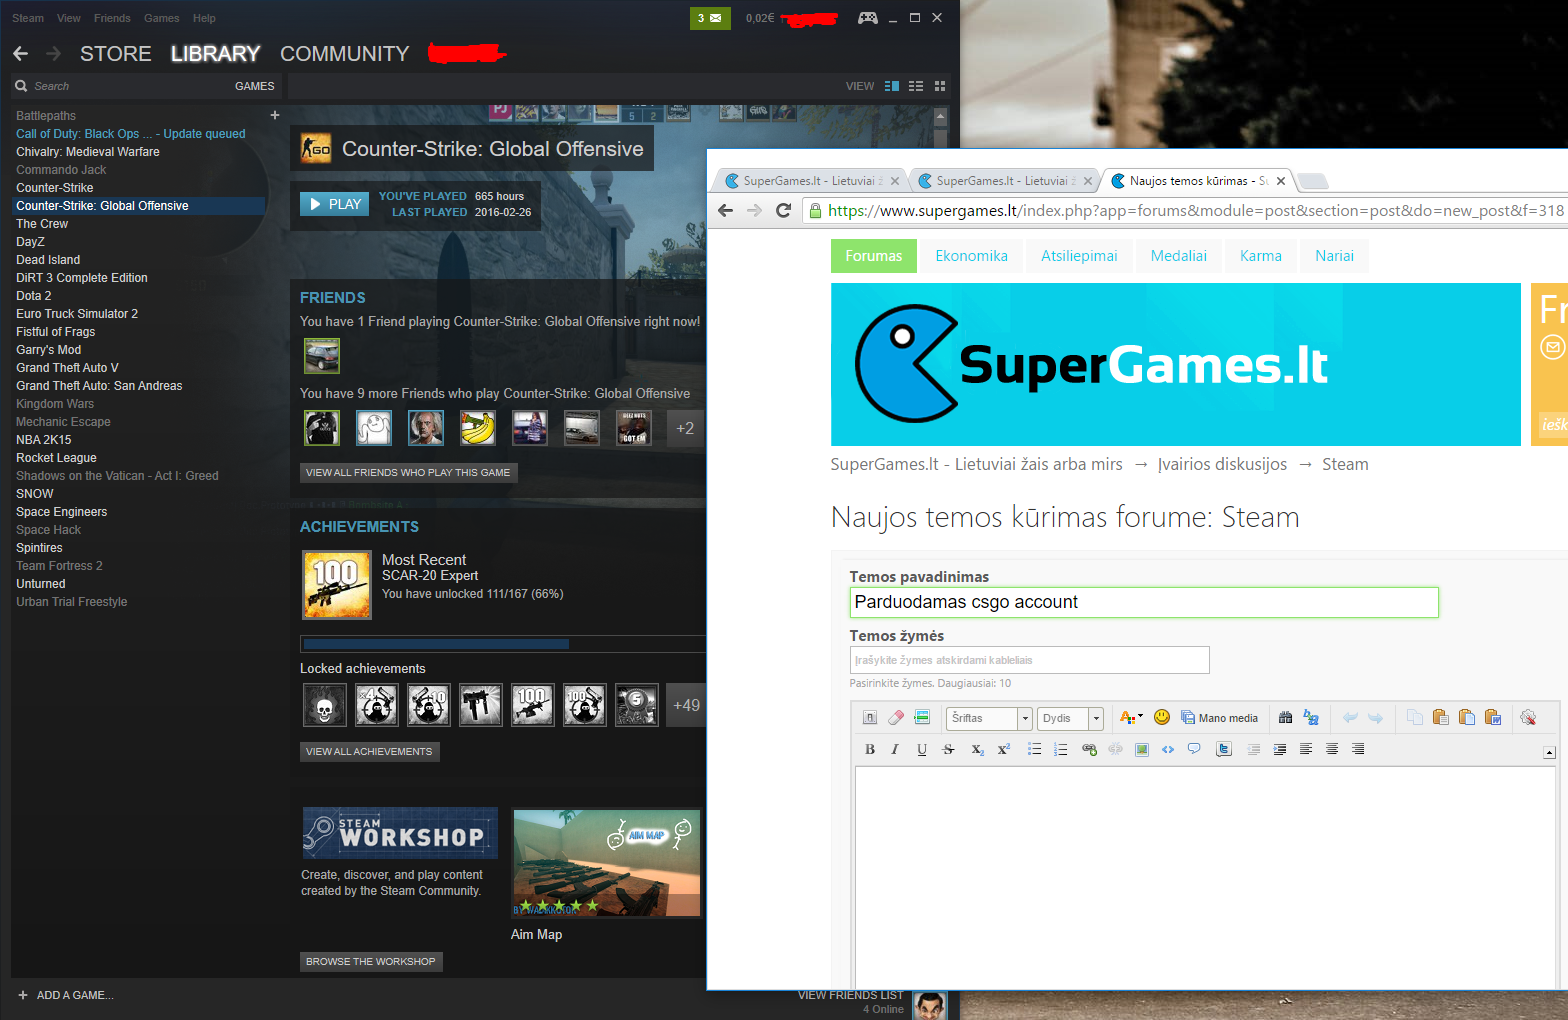1568x1020 pixels.
Task: Go back in Steam navigation
Action: click(x=21, y=53)
